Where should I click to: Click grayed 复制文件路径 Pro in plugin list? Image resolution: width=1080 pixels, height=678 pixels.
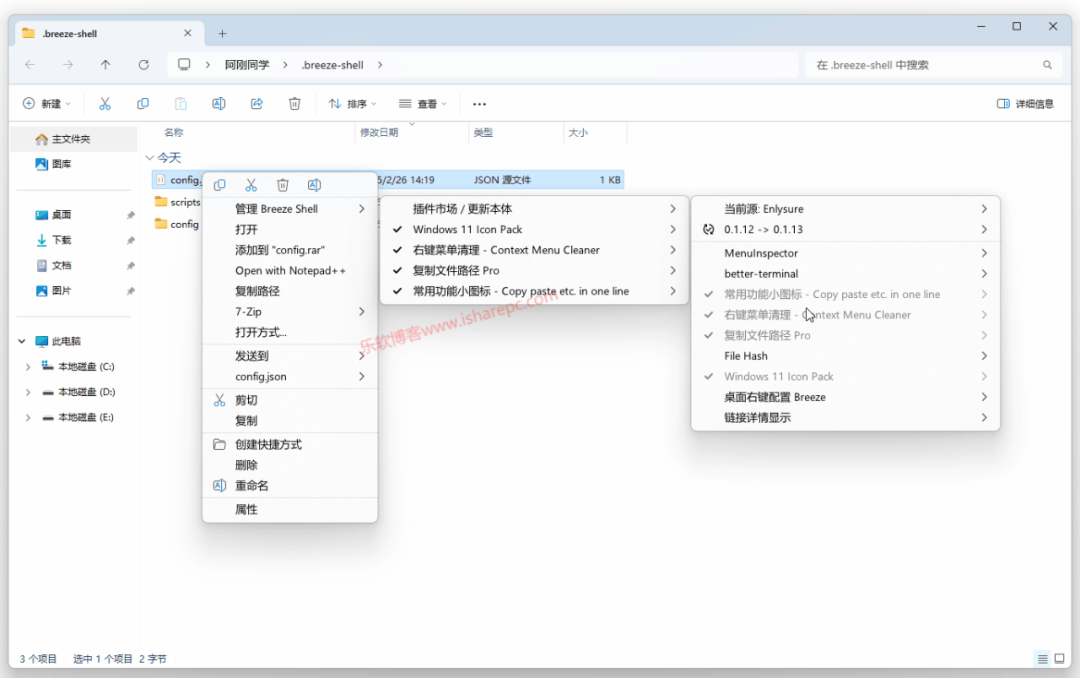click(x=845, y=336)
